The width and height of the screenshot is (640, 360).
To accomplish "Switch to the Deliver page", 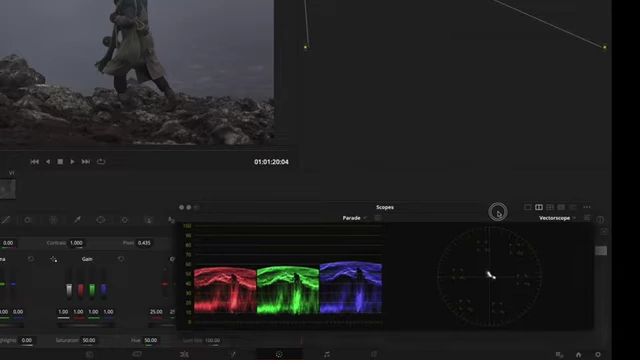I will (x=374, y=354).
